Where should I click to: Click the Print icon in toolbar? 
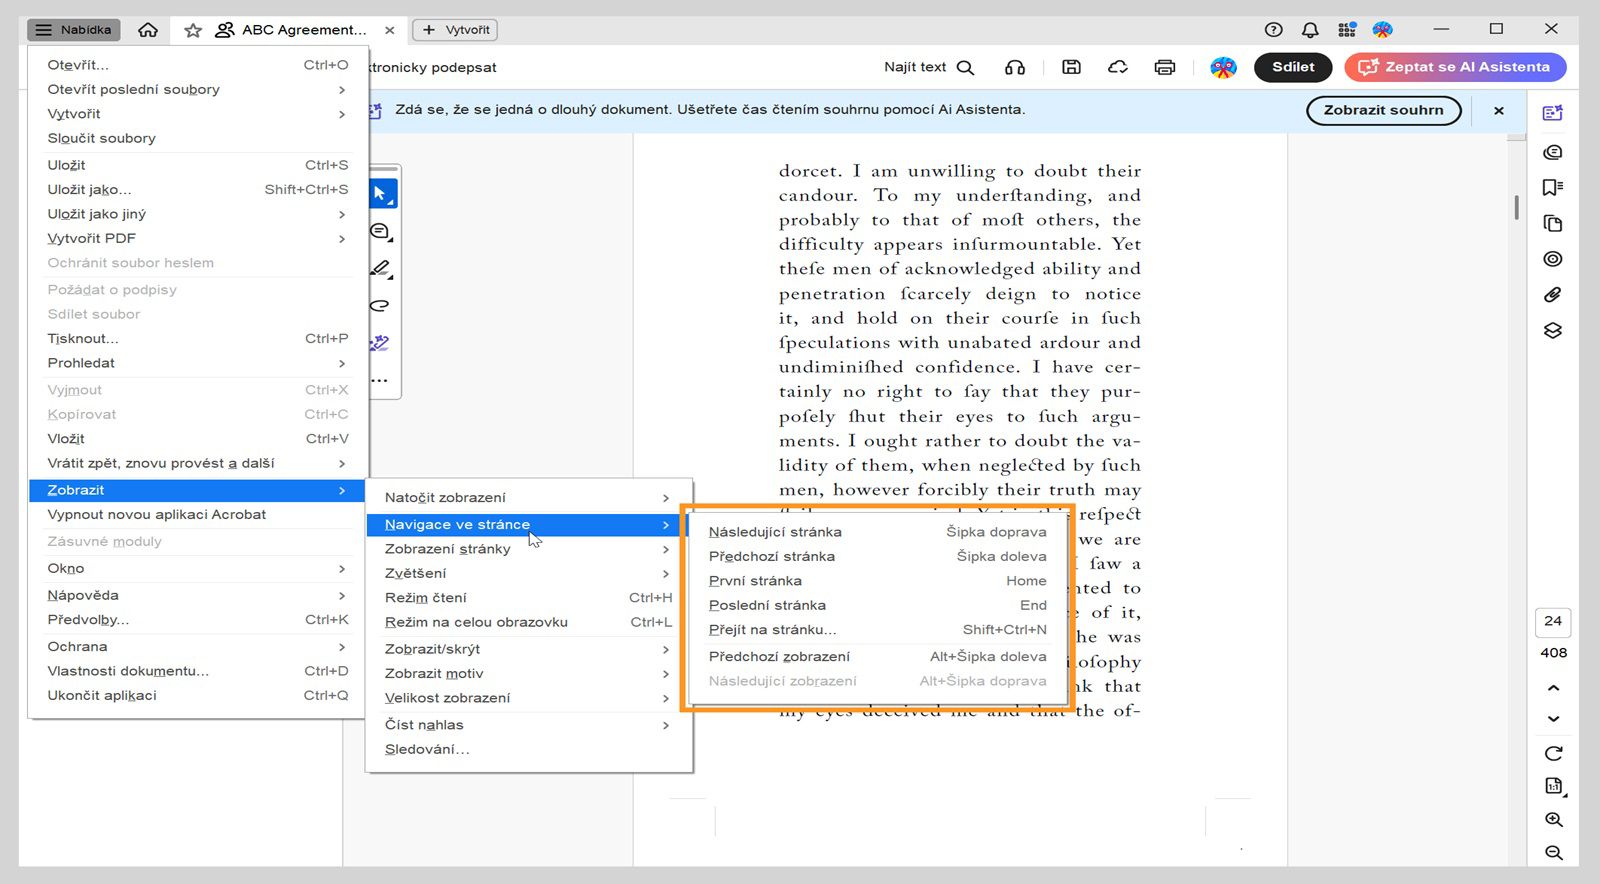[1165, 67]
